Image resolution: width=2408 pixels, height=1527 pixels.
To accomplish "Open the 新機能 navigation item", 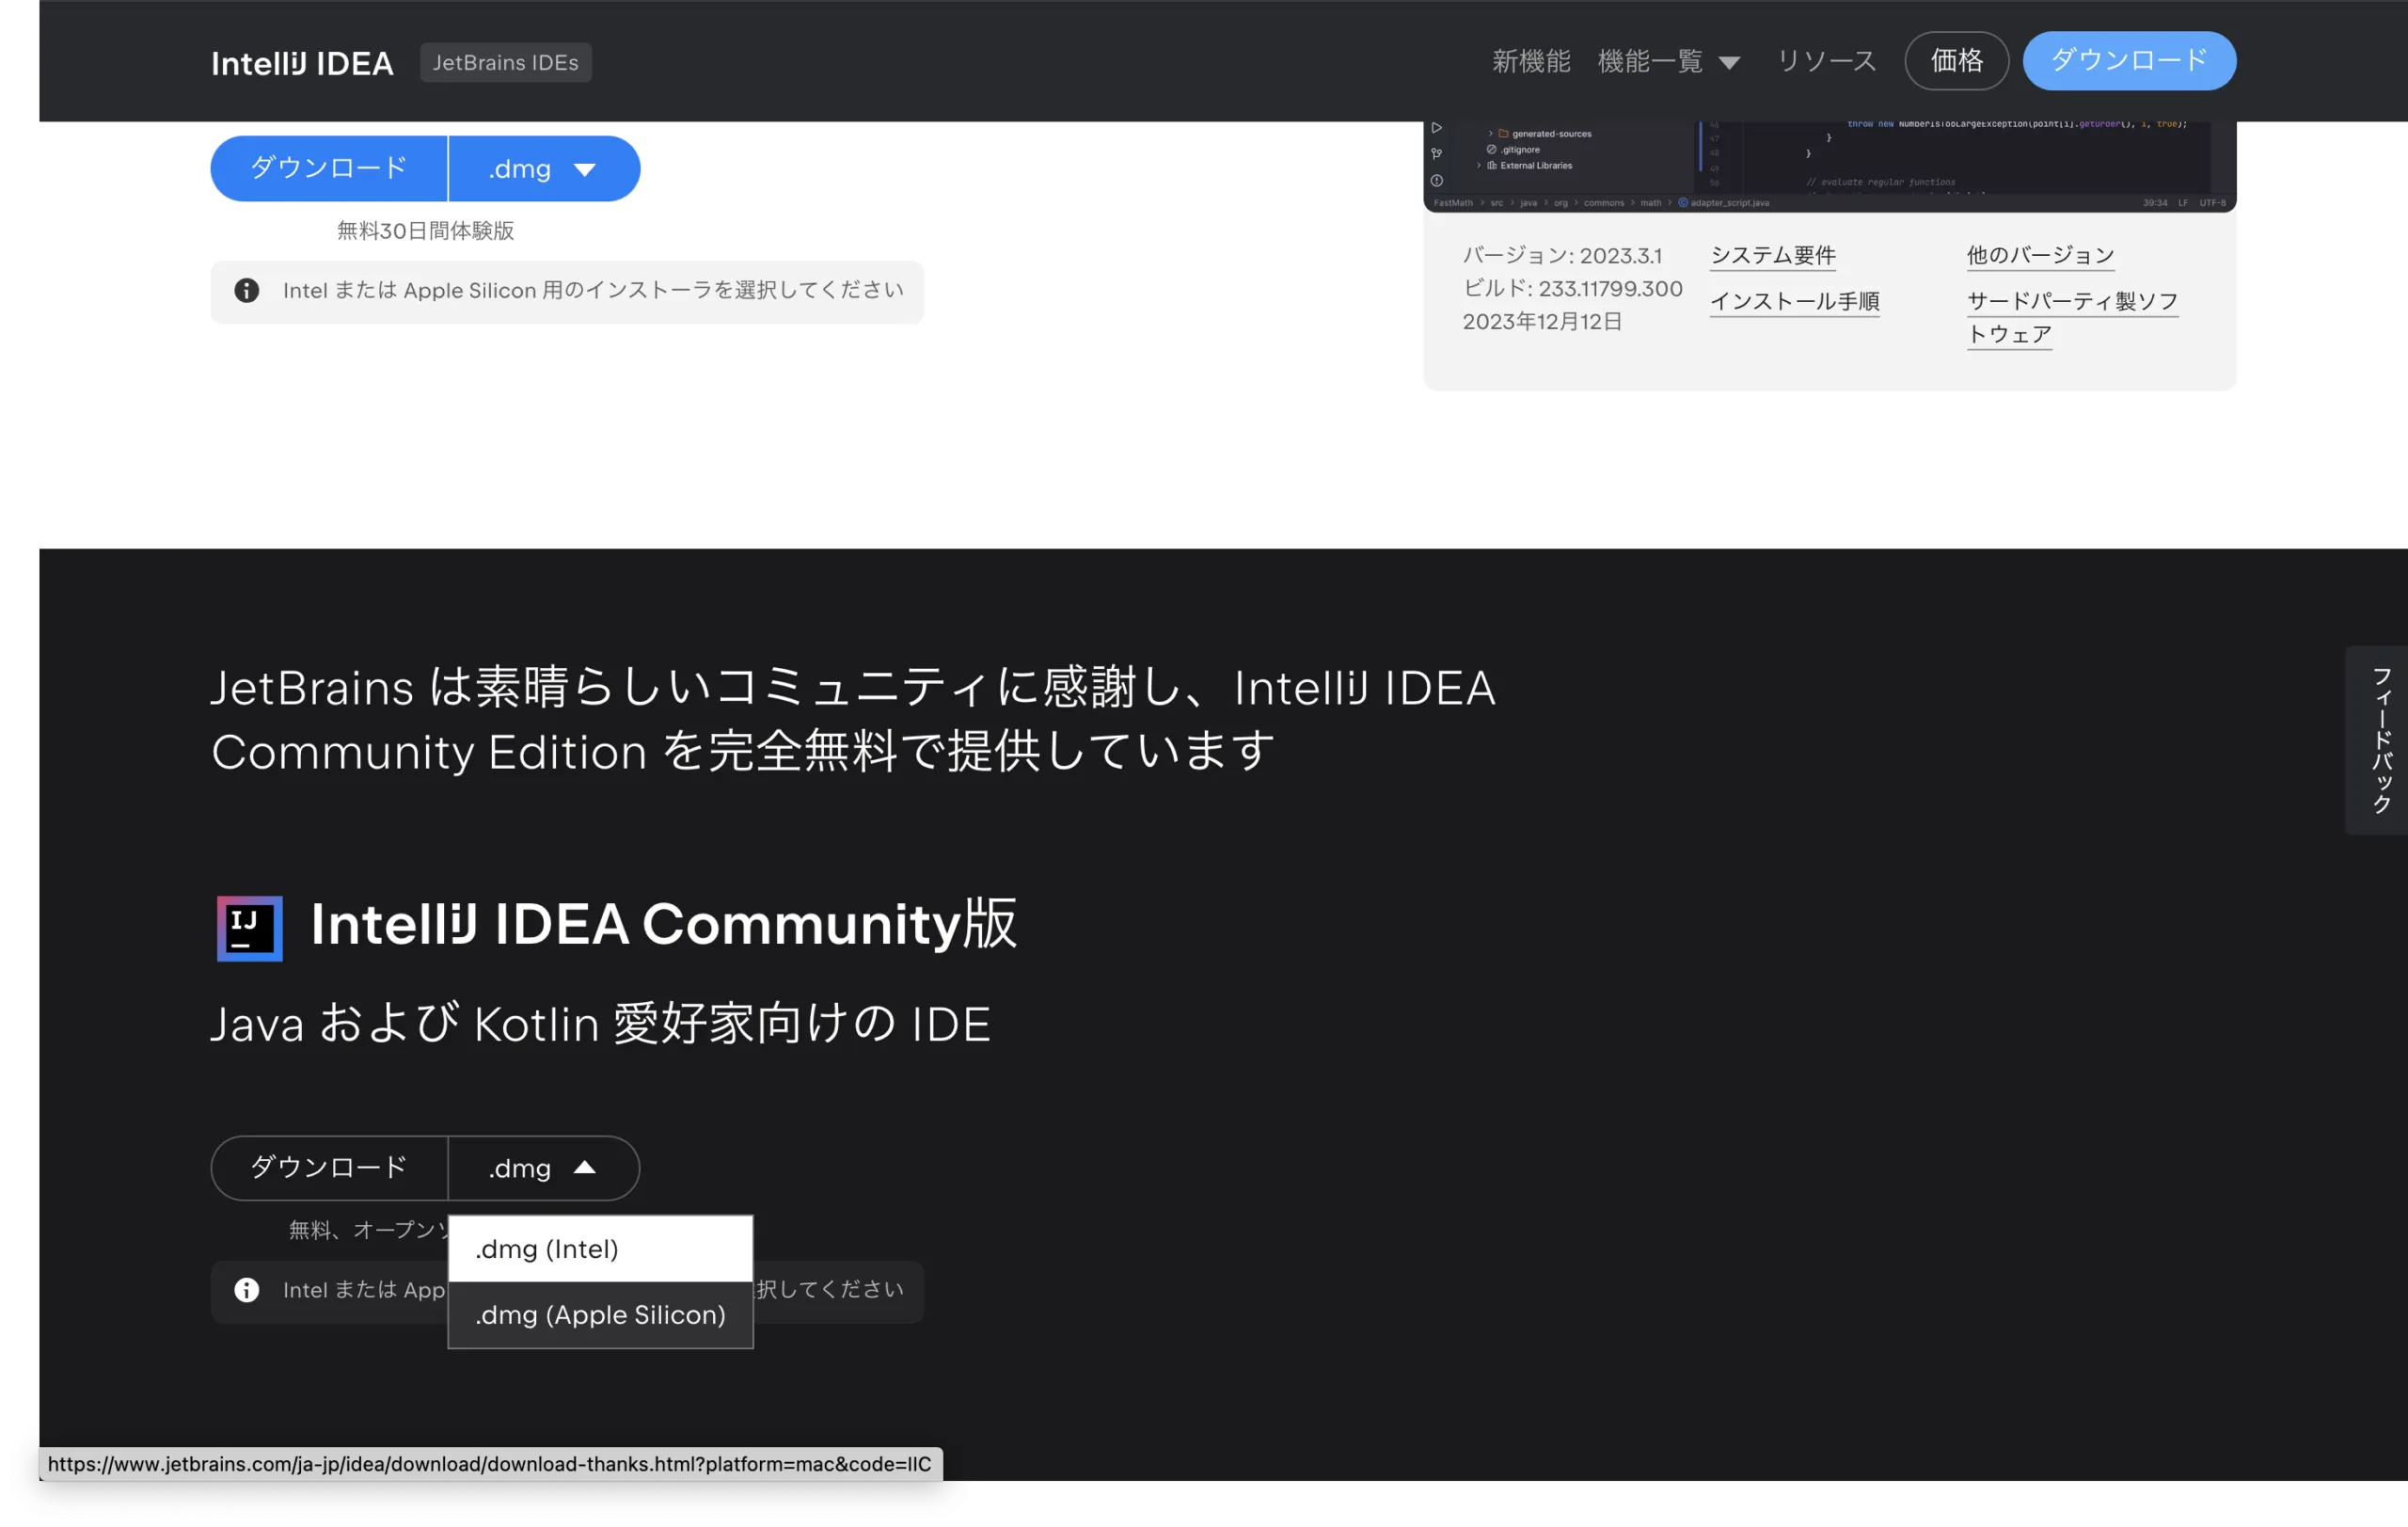I will tap(1531, 61).
